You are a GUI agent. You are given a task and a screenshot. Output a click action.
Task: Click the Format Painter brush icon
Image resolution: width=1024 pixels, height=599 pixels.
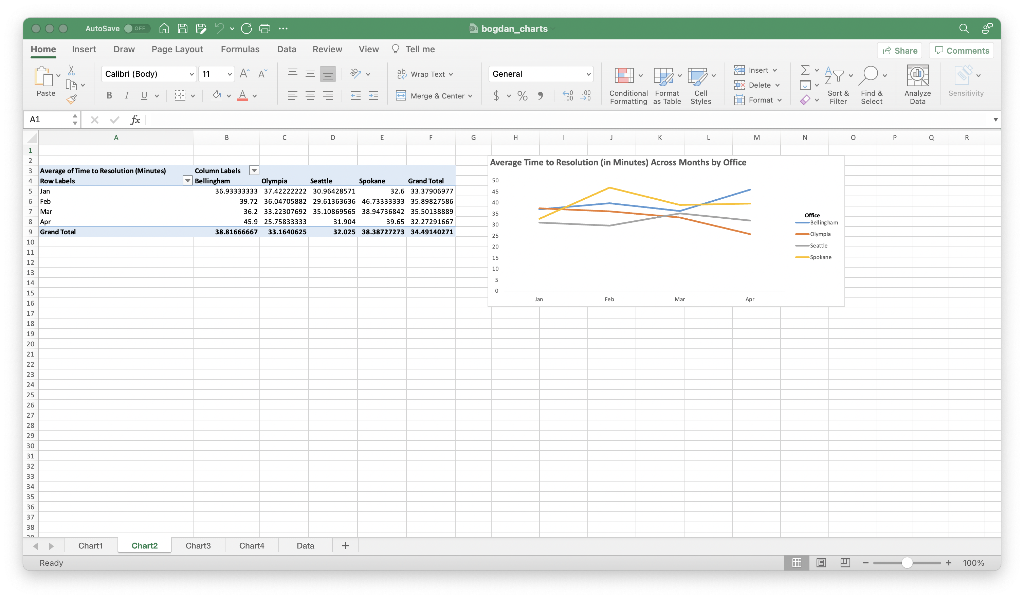click(x=71, y=99)
